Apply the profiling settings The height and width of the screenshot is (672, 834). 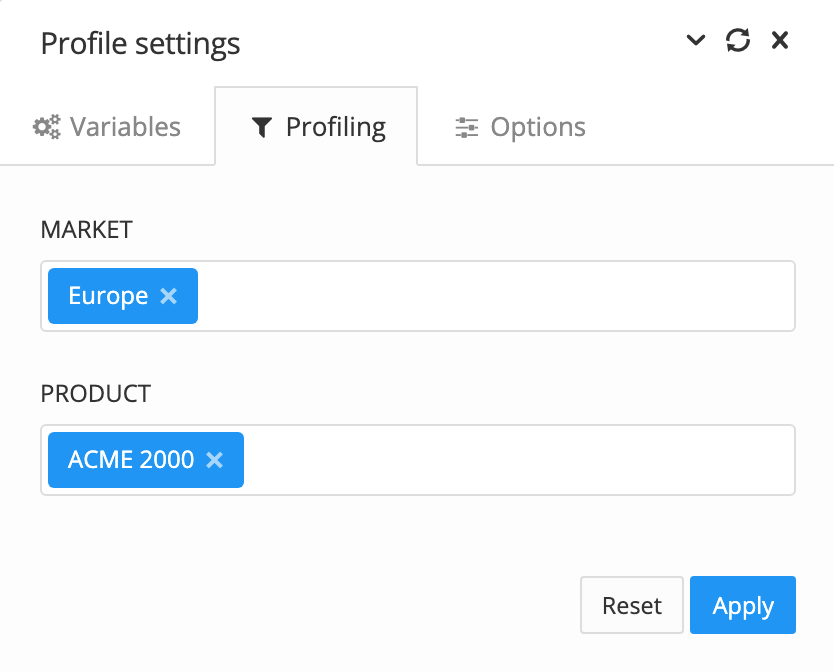click(742, 605)
